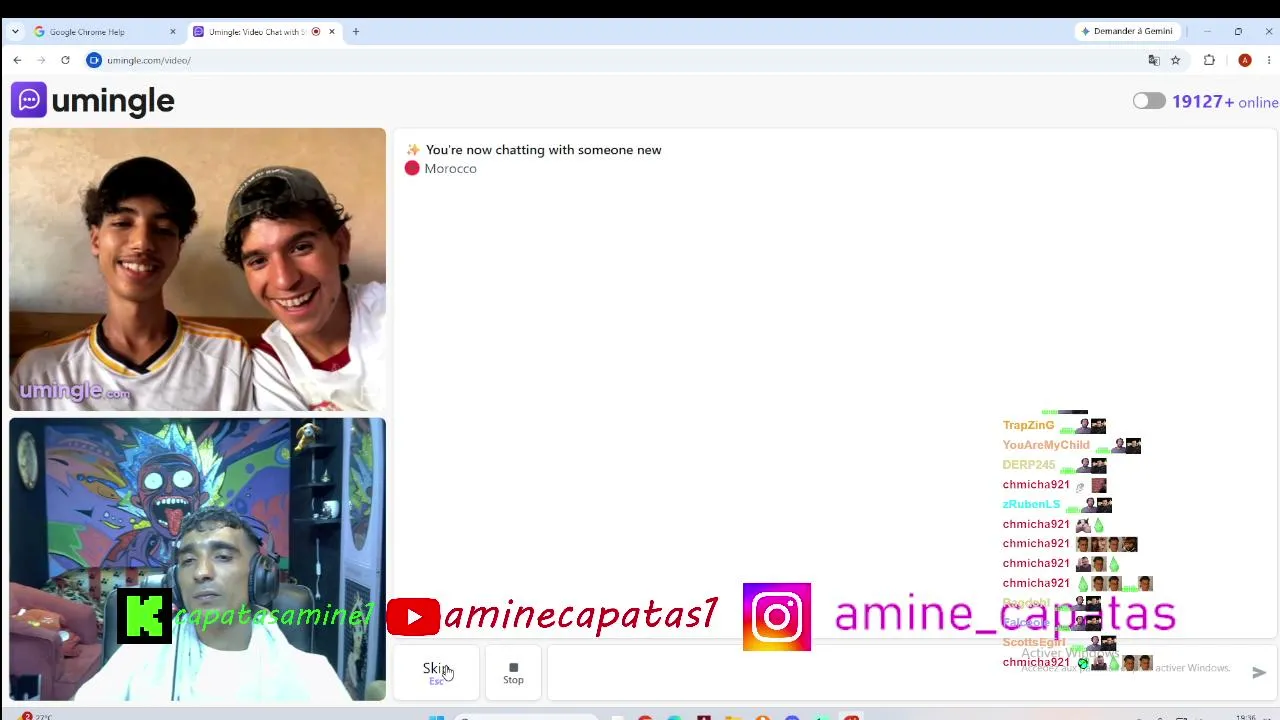Bookmark this page with the star icon

(x=1176, y=60)
